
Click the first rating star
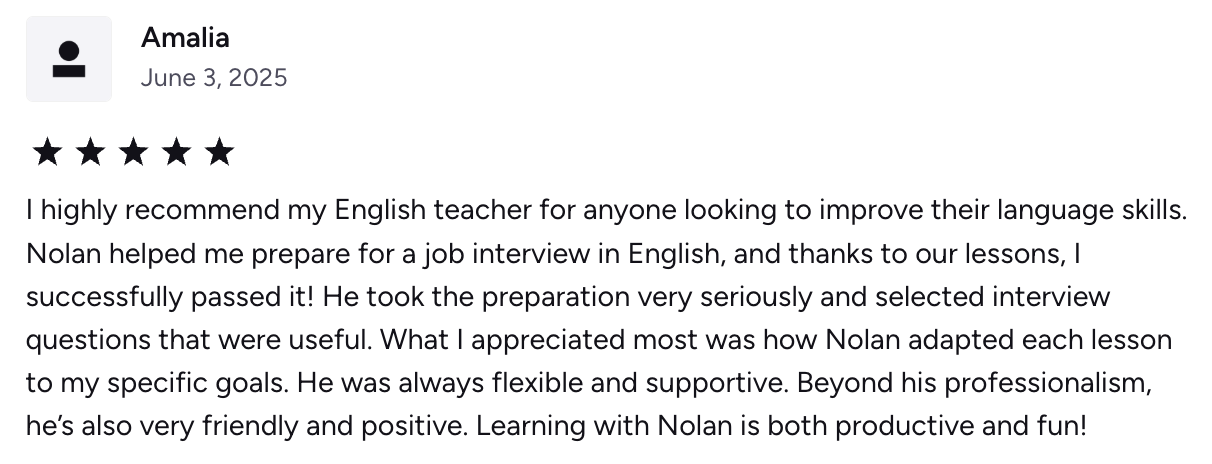(x=47, y=153)
